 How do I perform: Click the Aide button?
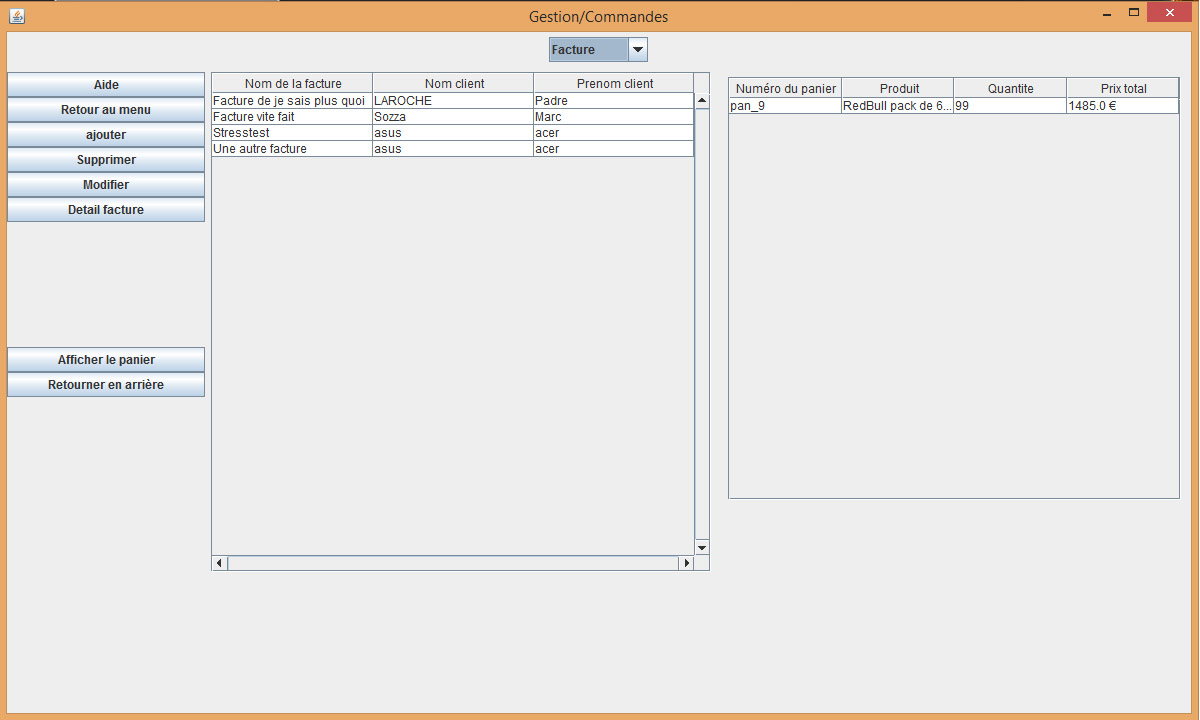[x=106, y=85]
